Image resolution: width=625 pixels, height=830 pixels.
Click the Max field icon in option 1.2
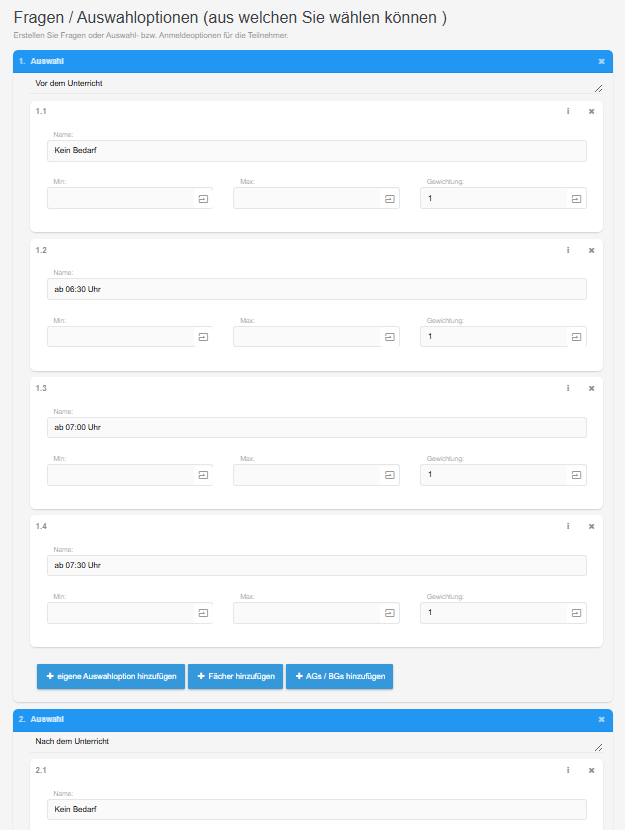coord(389,337)
